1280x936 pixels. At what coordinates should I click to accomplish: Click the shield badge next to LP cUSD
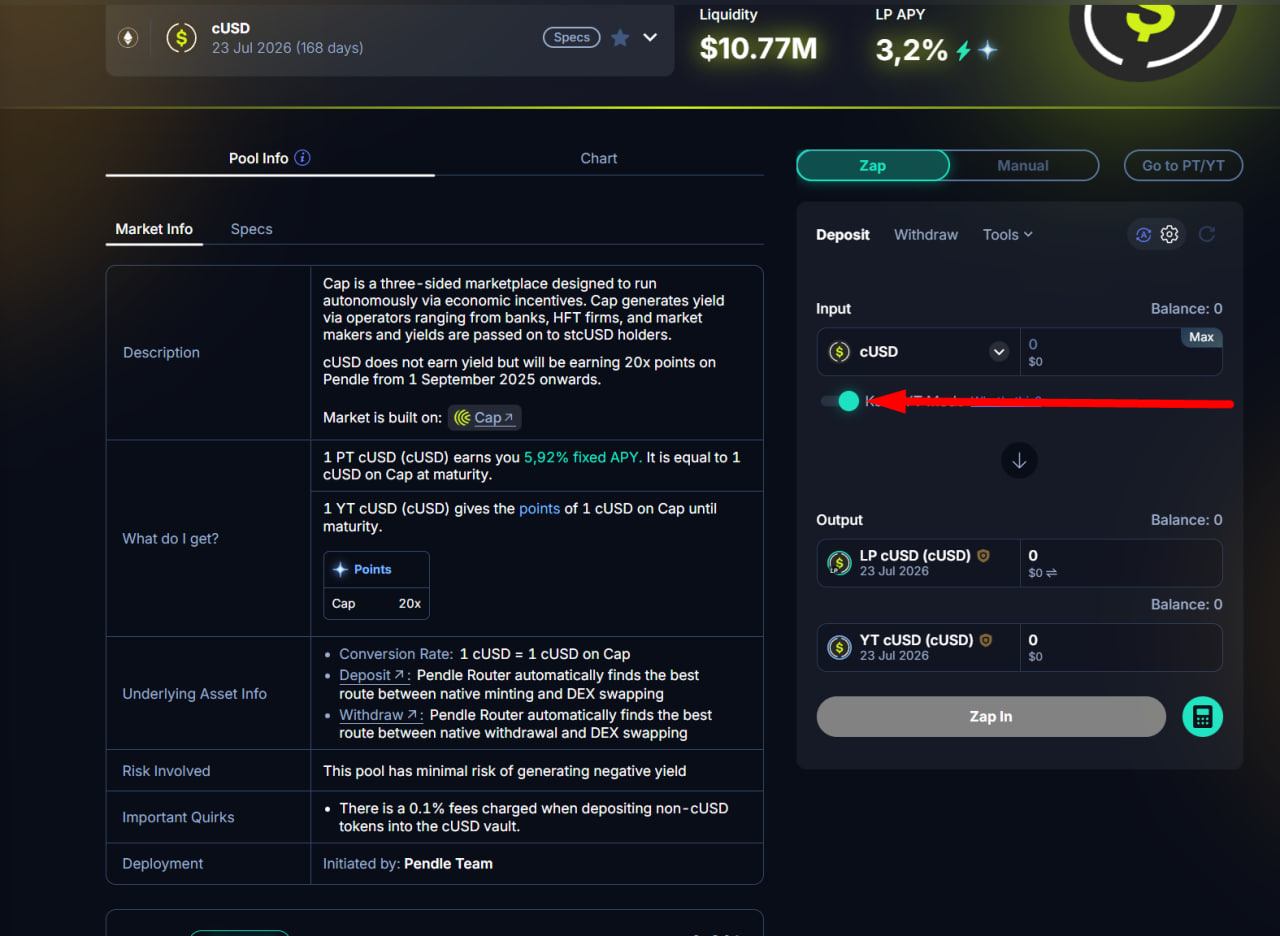click(983, 555)
